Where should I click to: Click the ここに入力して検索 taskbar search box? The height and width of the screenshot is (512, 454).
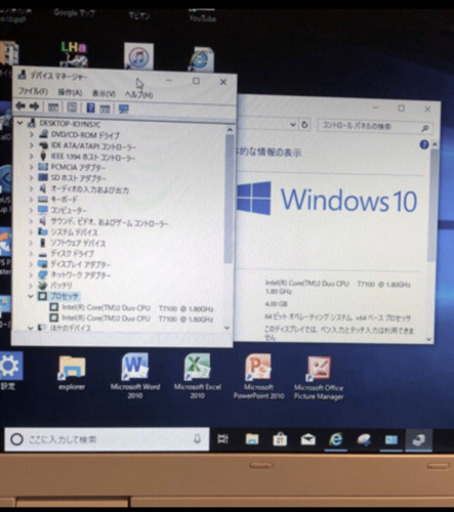107,439
